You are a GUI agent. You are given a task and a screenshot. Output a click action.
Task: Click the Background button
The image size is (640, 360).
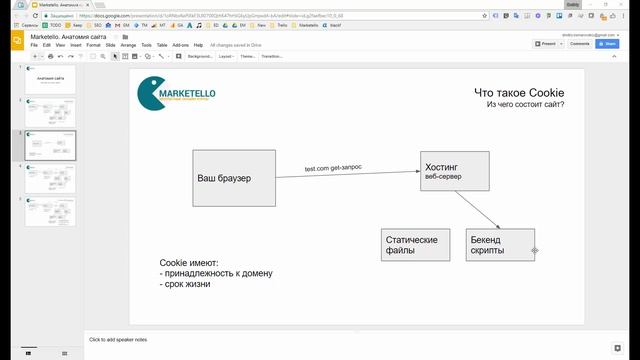[x=200, y=56]
